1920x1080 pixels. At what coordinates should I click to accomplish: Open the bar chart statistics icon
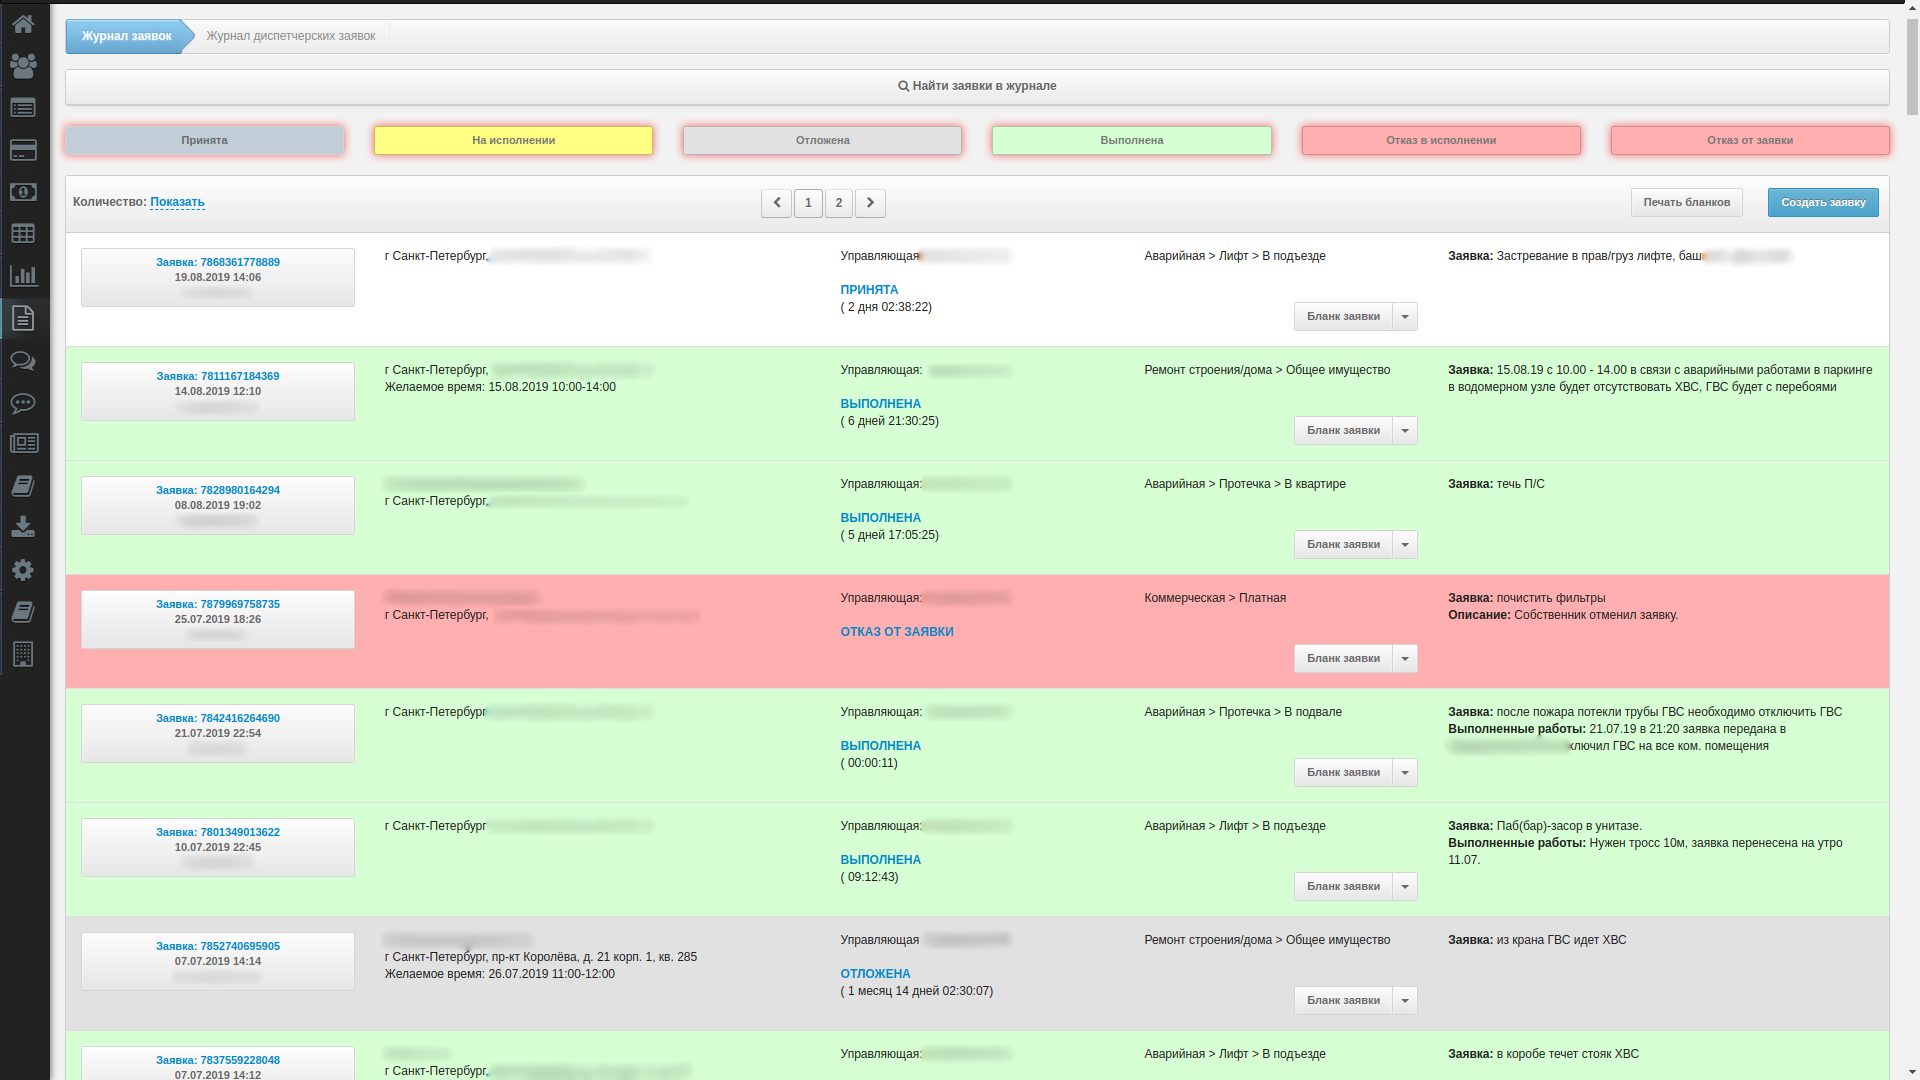coord(23,276)
